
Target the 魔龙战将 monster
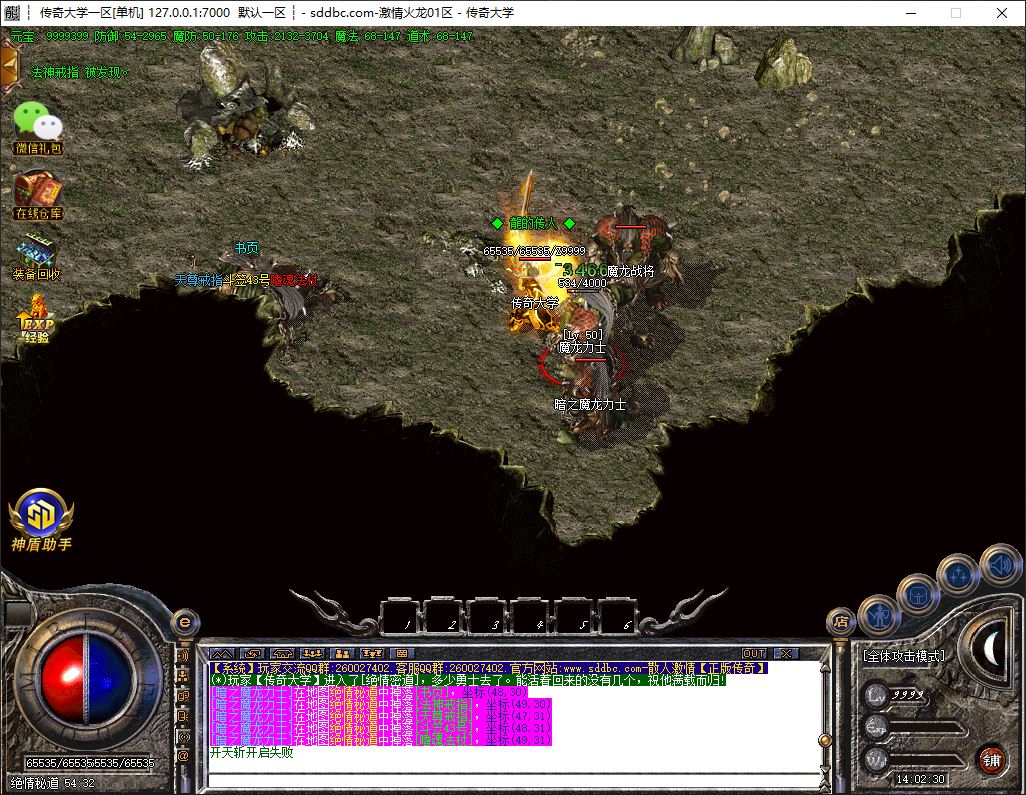[x=631, y=255]
